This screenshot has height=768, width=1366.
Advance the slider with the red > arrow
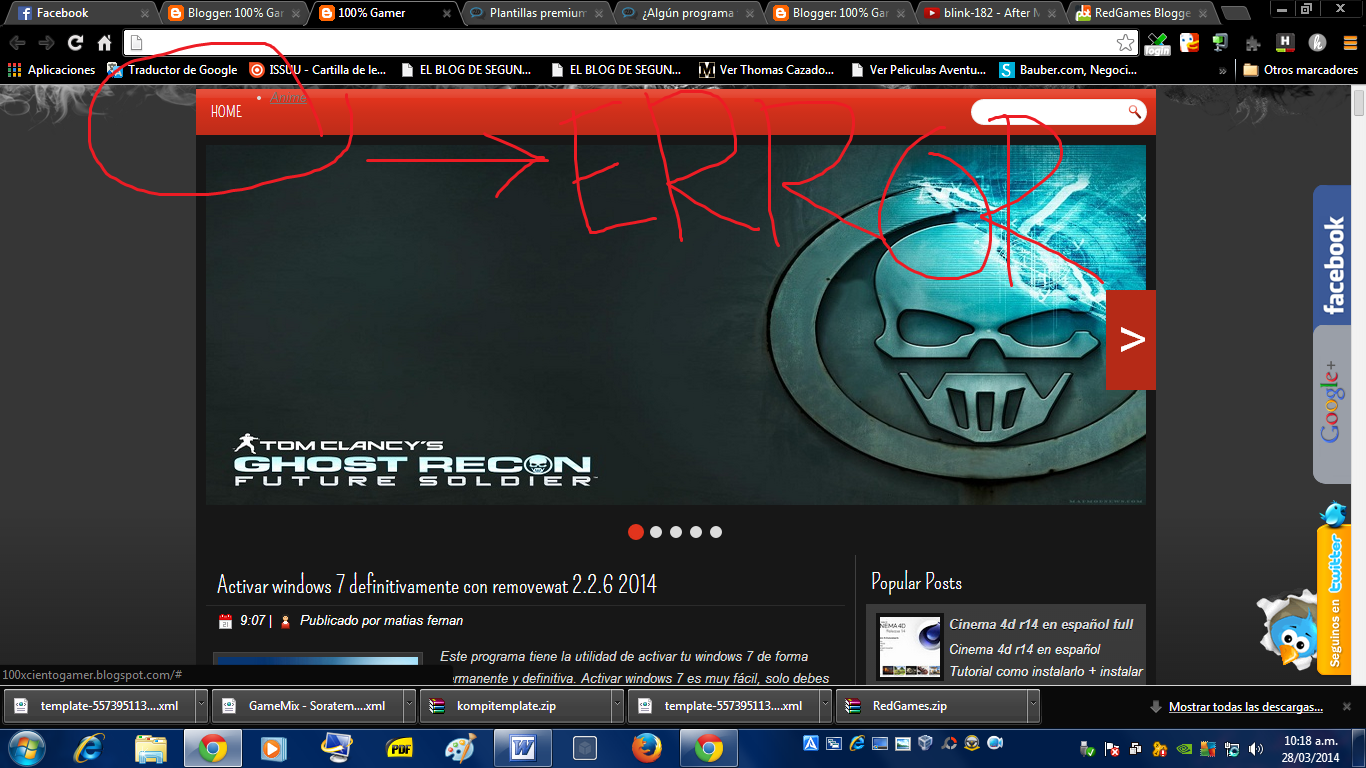tap(1131, 340)
